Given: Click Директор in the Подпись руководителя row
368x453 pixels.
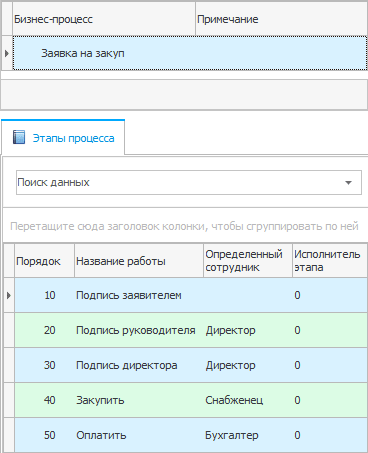Looking at the screenshot, I should point(248,330).
